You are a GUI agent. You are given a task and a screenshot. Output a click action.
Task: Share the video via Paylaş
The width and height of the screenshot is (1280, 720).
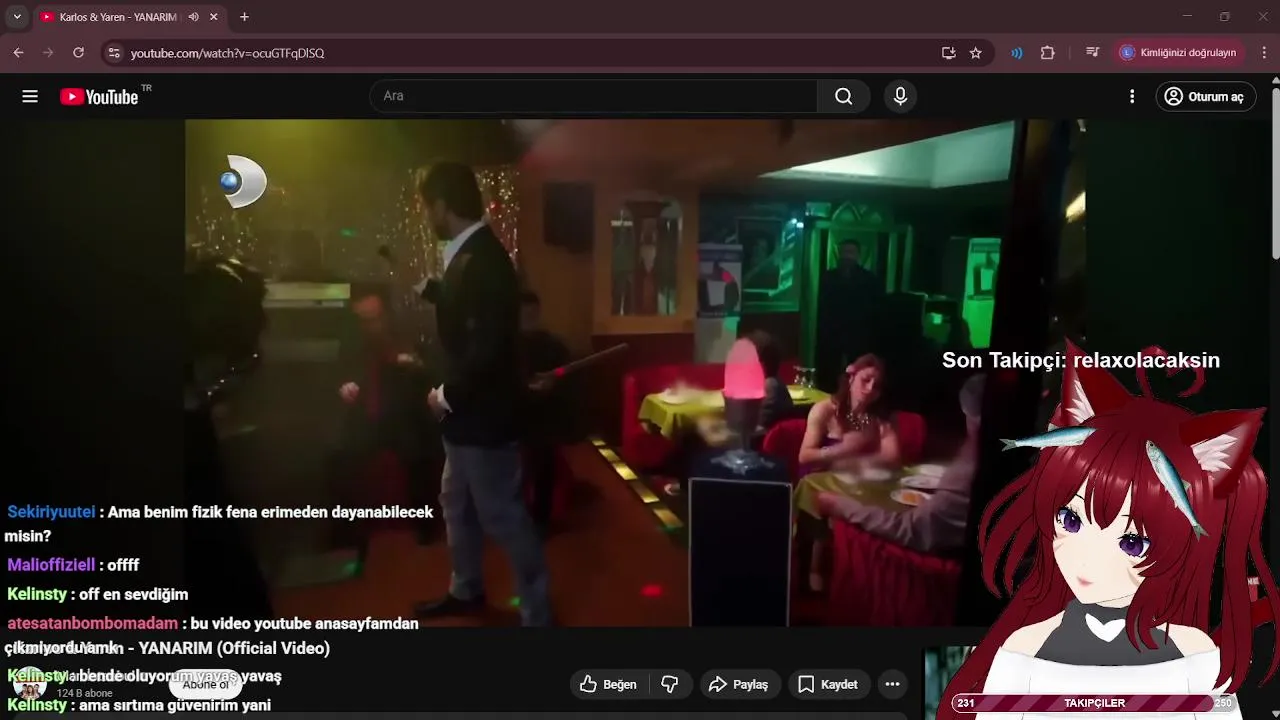pyautogui.click(x=738, y=684)
